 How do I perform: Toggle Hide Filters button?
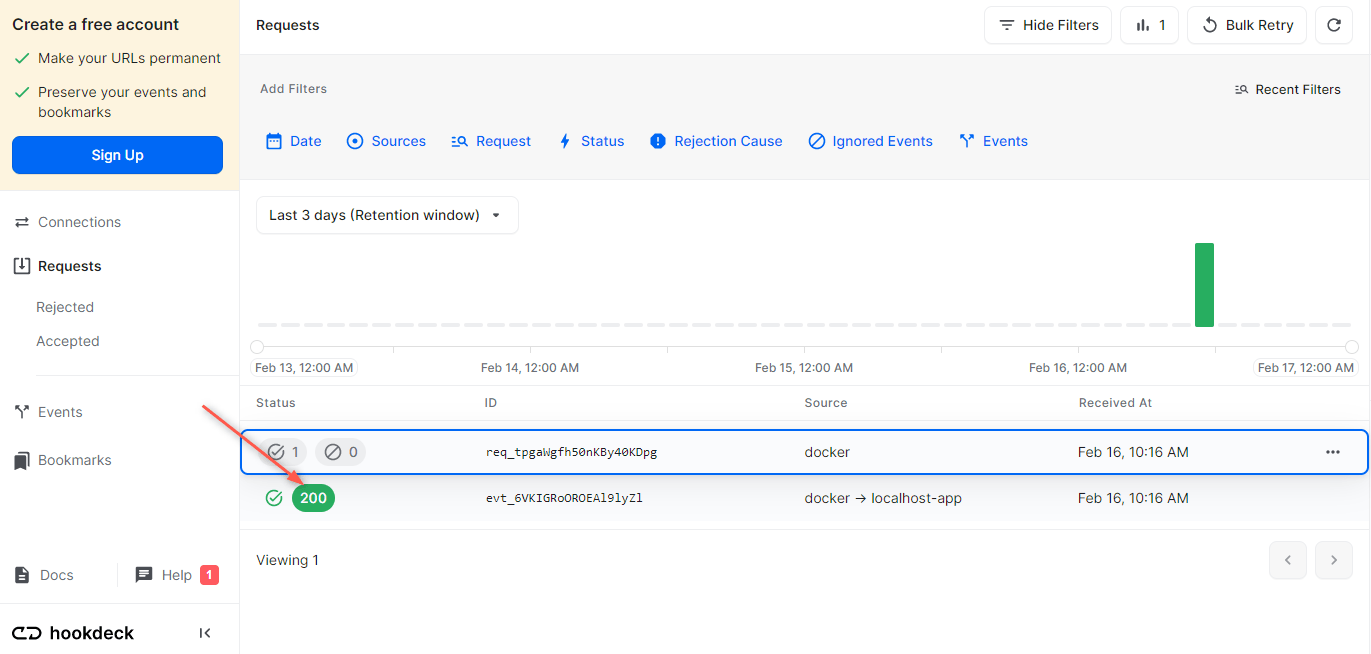pyautogui.click(x=1048, y=26)
